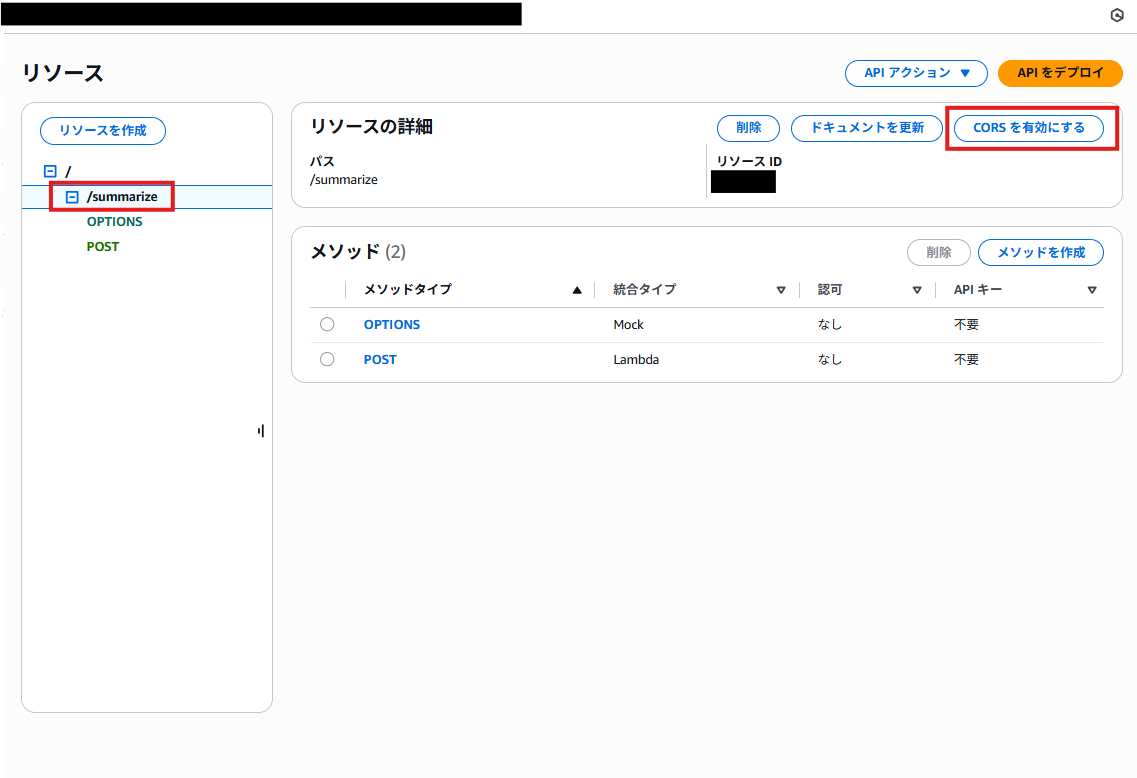Click 削除 in resource details
The height and width of the screenshot is (778, 1137).
click(748, 128)
